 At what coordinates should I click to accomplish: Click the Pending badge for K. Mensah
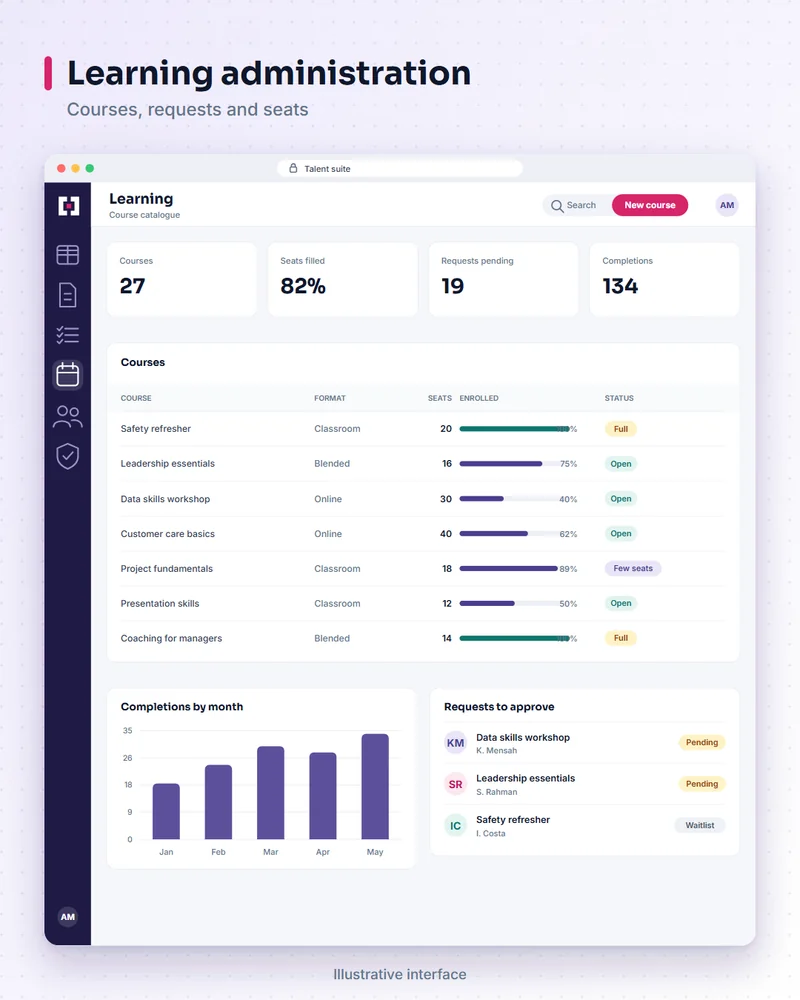point(702,742)
